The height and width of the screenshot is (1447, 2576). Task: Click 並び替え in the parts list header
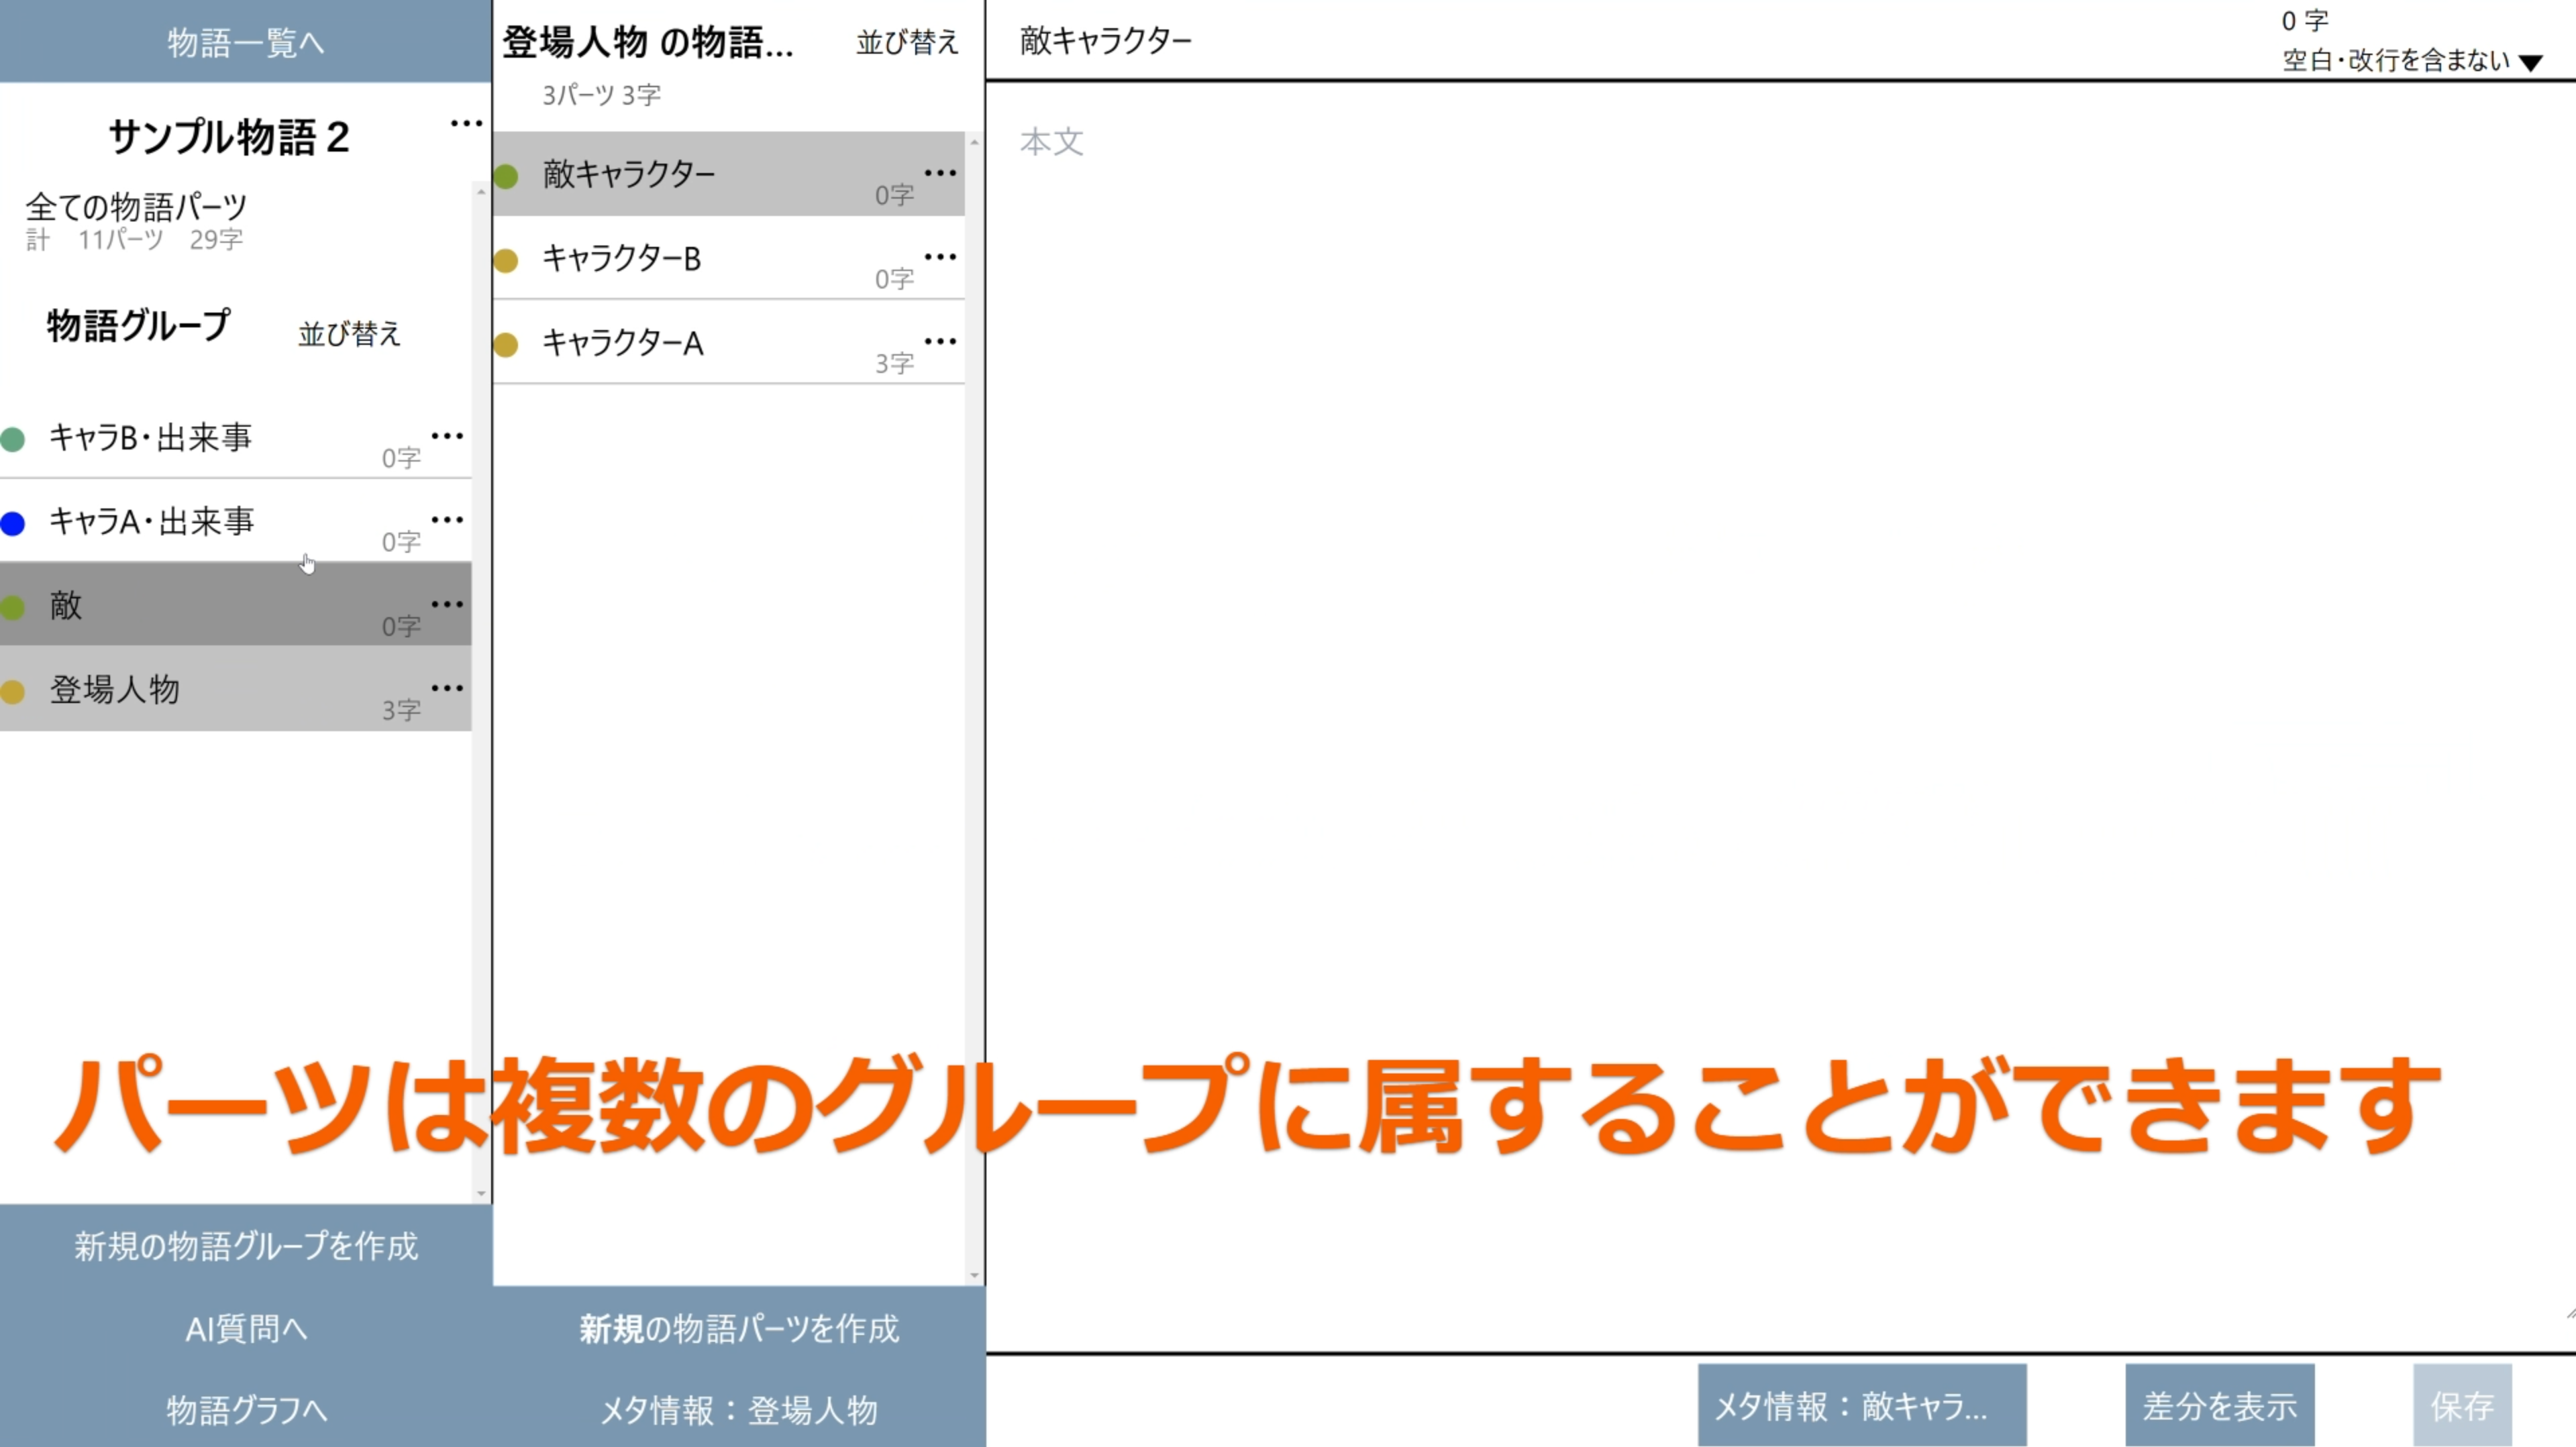click(x=907, y=42)
